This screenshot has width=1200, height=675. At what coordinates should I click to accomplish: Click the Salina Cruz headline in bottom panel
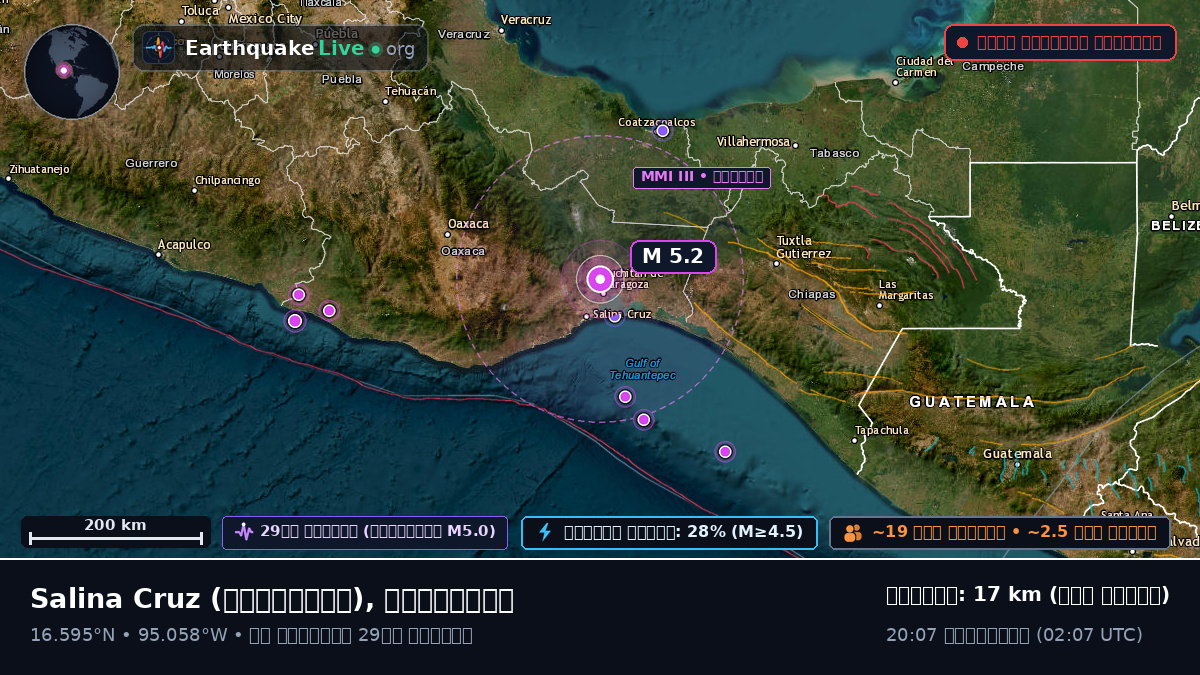click(x=272, y=599)
